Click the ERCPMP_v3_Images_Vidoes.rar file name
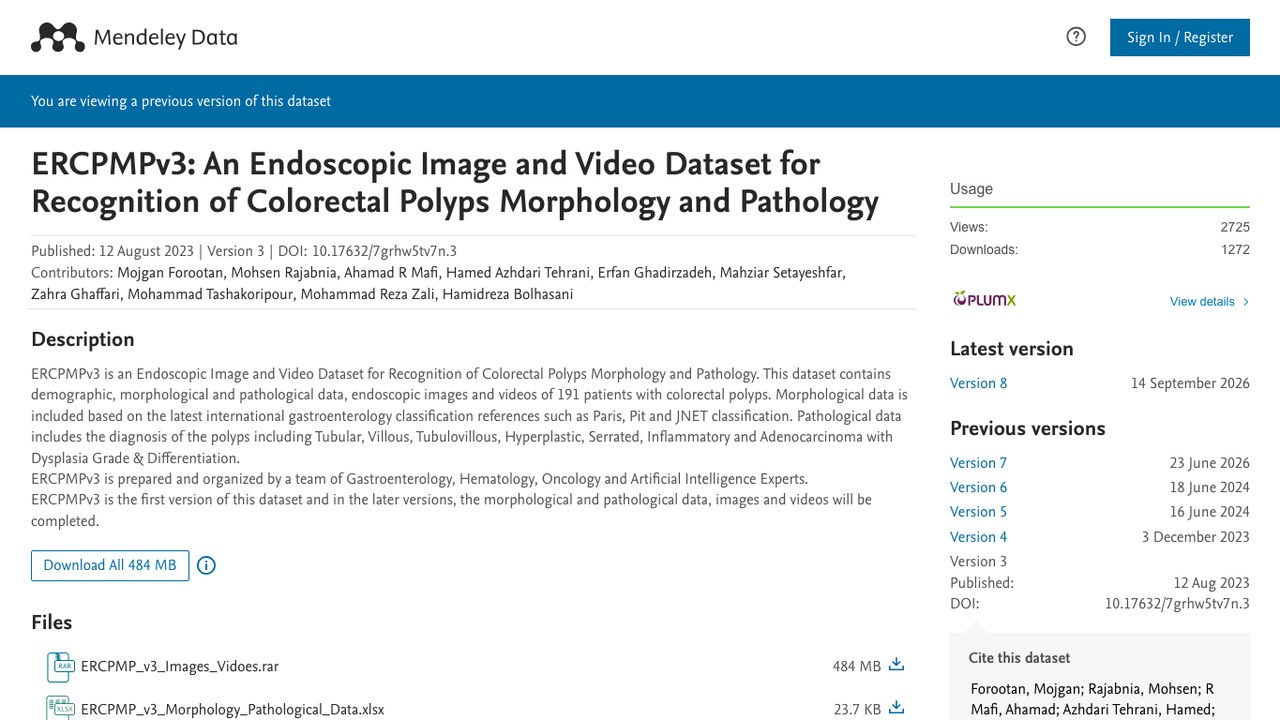The image size is (1280, 720). pyautogui.click(x=180, y=666)
